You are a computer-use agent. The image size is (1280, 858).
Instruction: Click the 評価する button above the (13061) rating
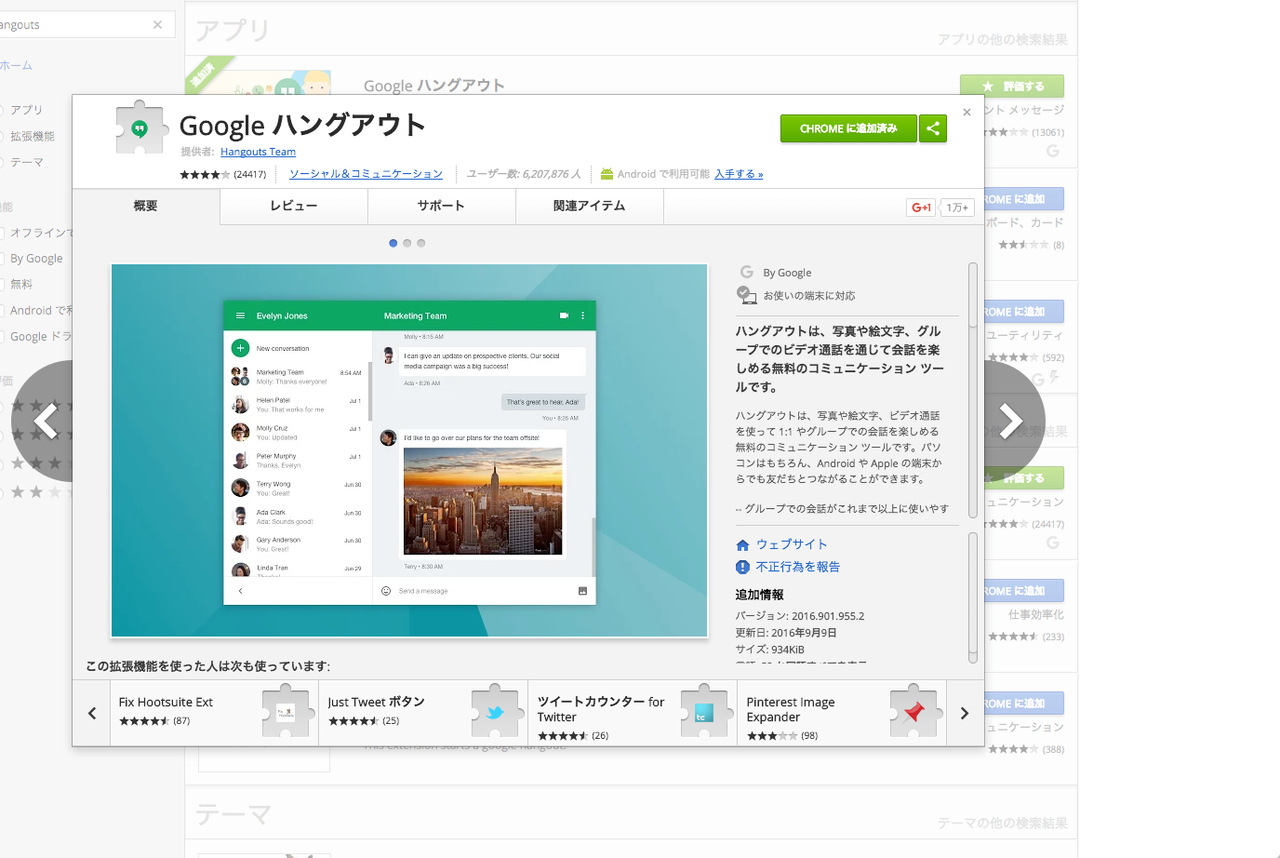(1012, 86)
